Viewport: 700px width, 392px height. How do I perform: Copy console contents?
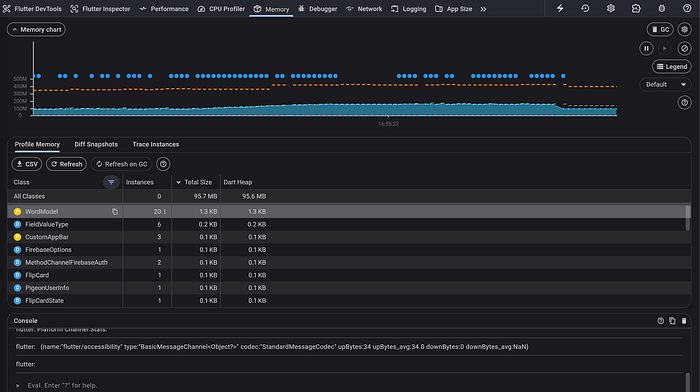pyautogui.click(x=672, y=321)
